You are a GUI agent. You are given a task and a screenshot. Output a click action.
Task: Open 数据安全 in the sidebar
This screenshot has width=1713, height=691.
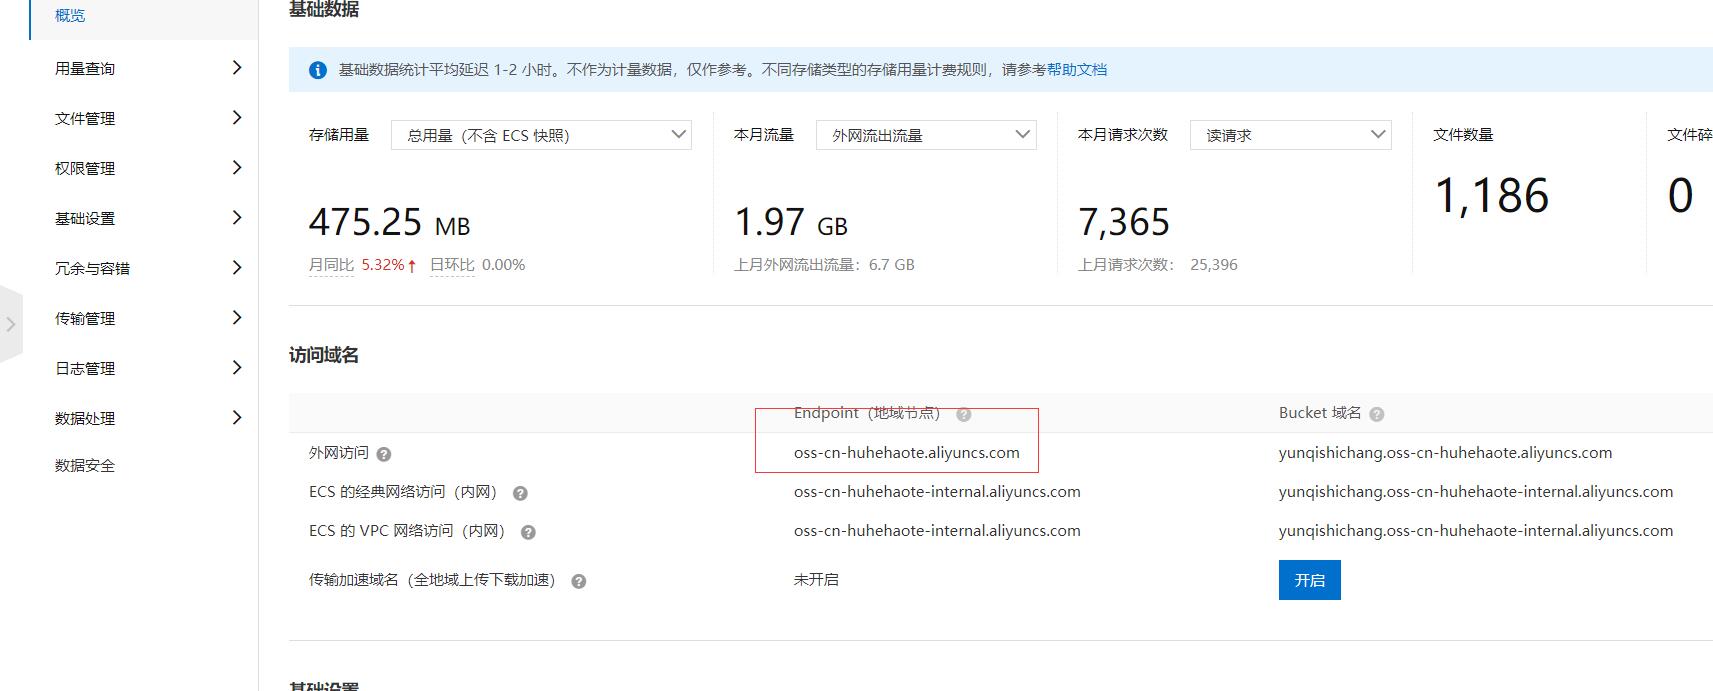click(85, 465)
